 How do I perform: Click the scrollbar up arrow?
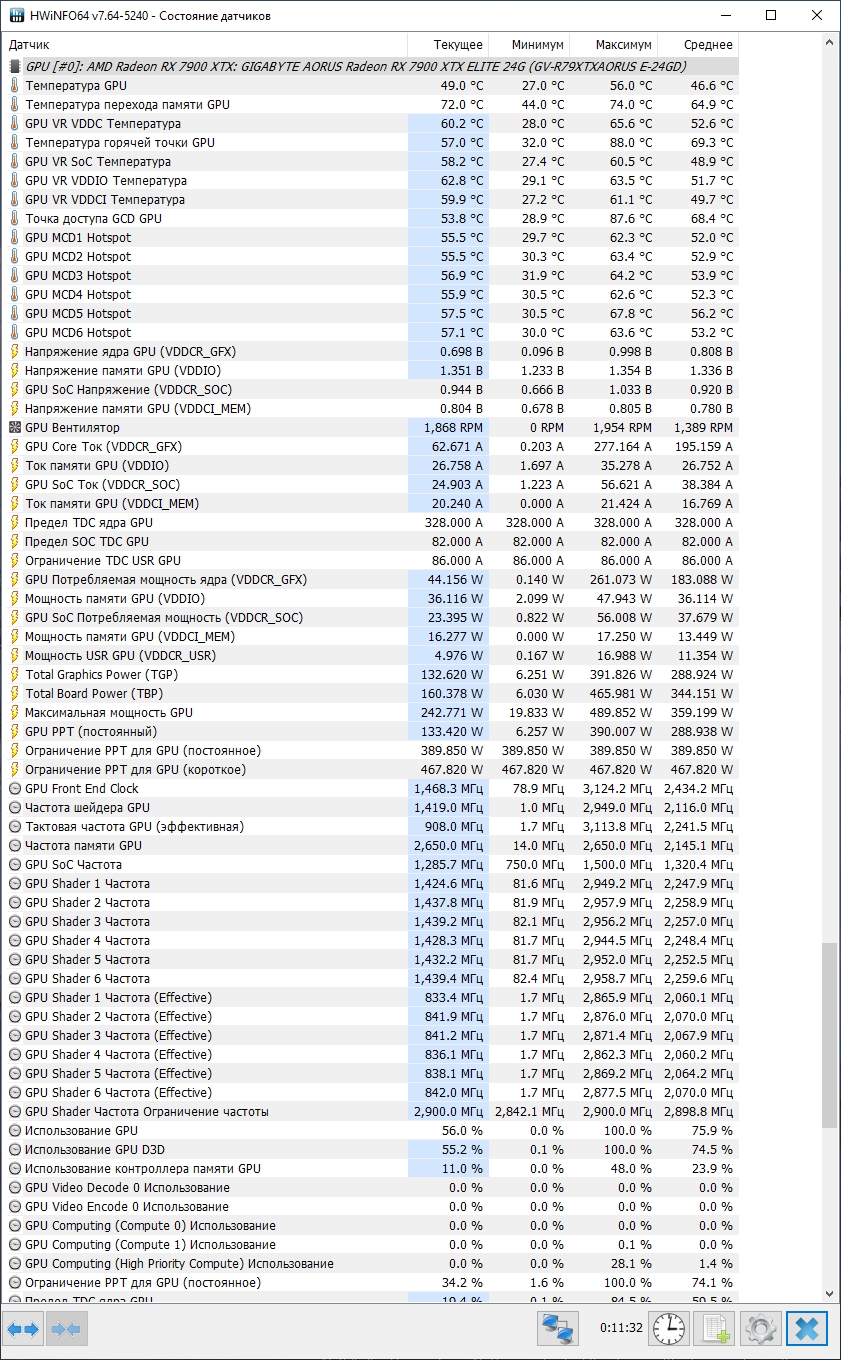829,43
